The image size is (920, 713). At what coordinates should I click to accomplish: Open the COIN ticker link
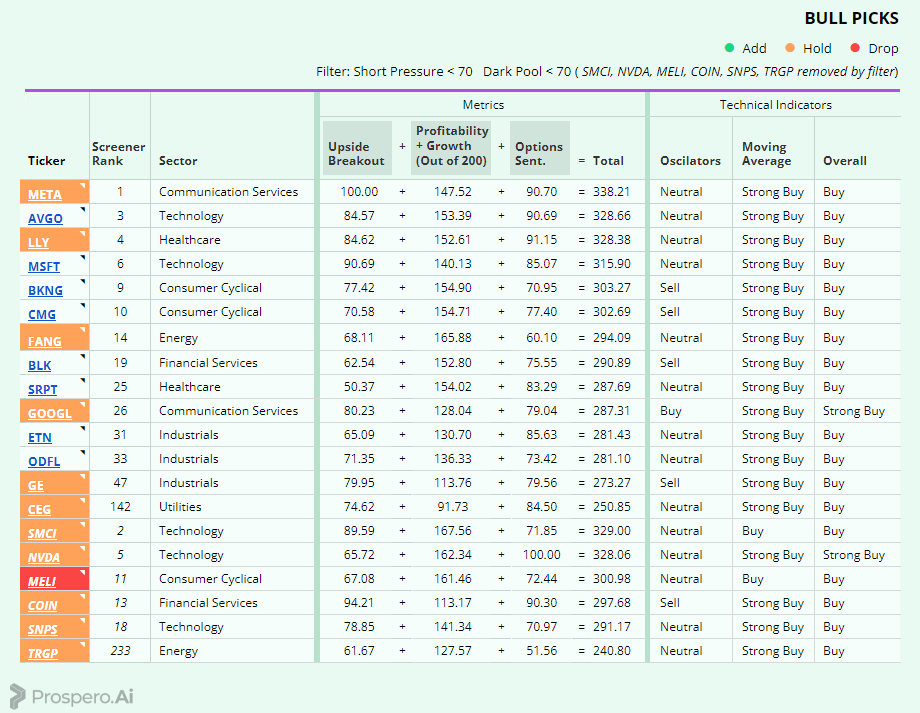point(43,606)
